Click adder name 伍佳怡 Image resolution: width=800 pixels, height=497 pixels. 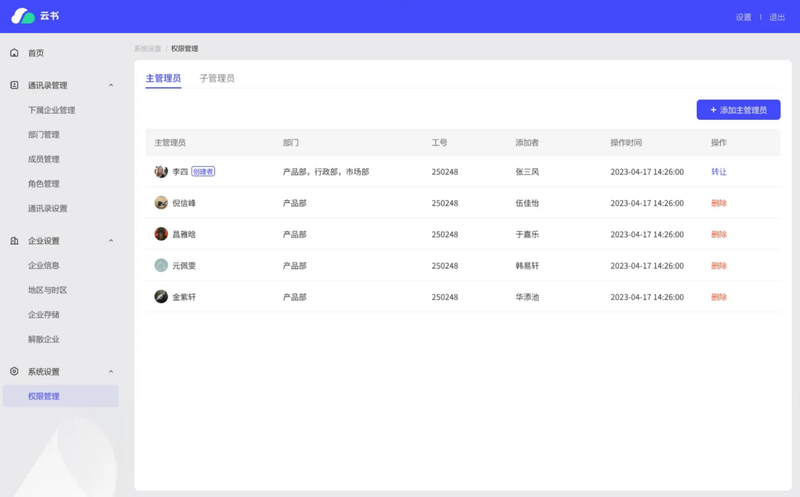tap(527, 203)
